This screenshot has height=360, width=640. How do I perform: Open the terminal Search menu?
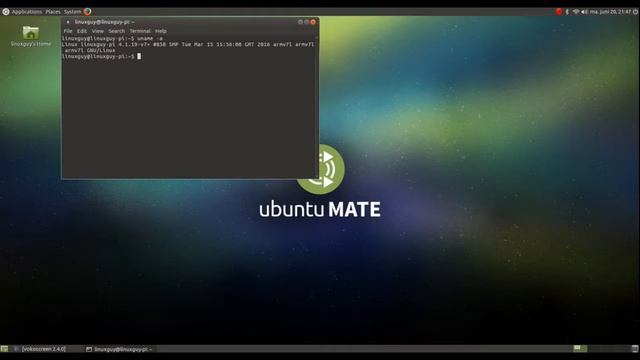coord(116,31)
